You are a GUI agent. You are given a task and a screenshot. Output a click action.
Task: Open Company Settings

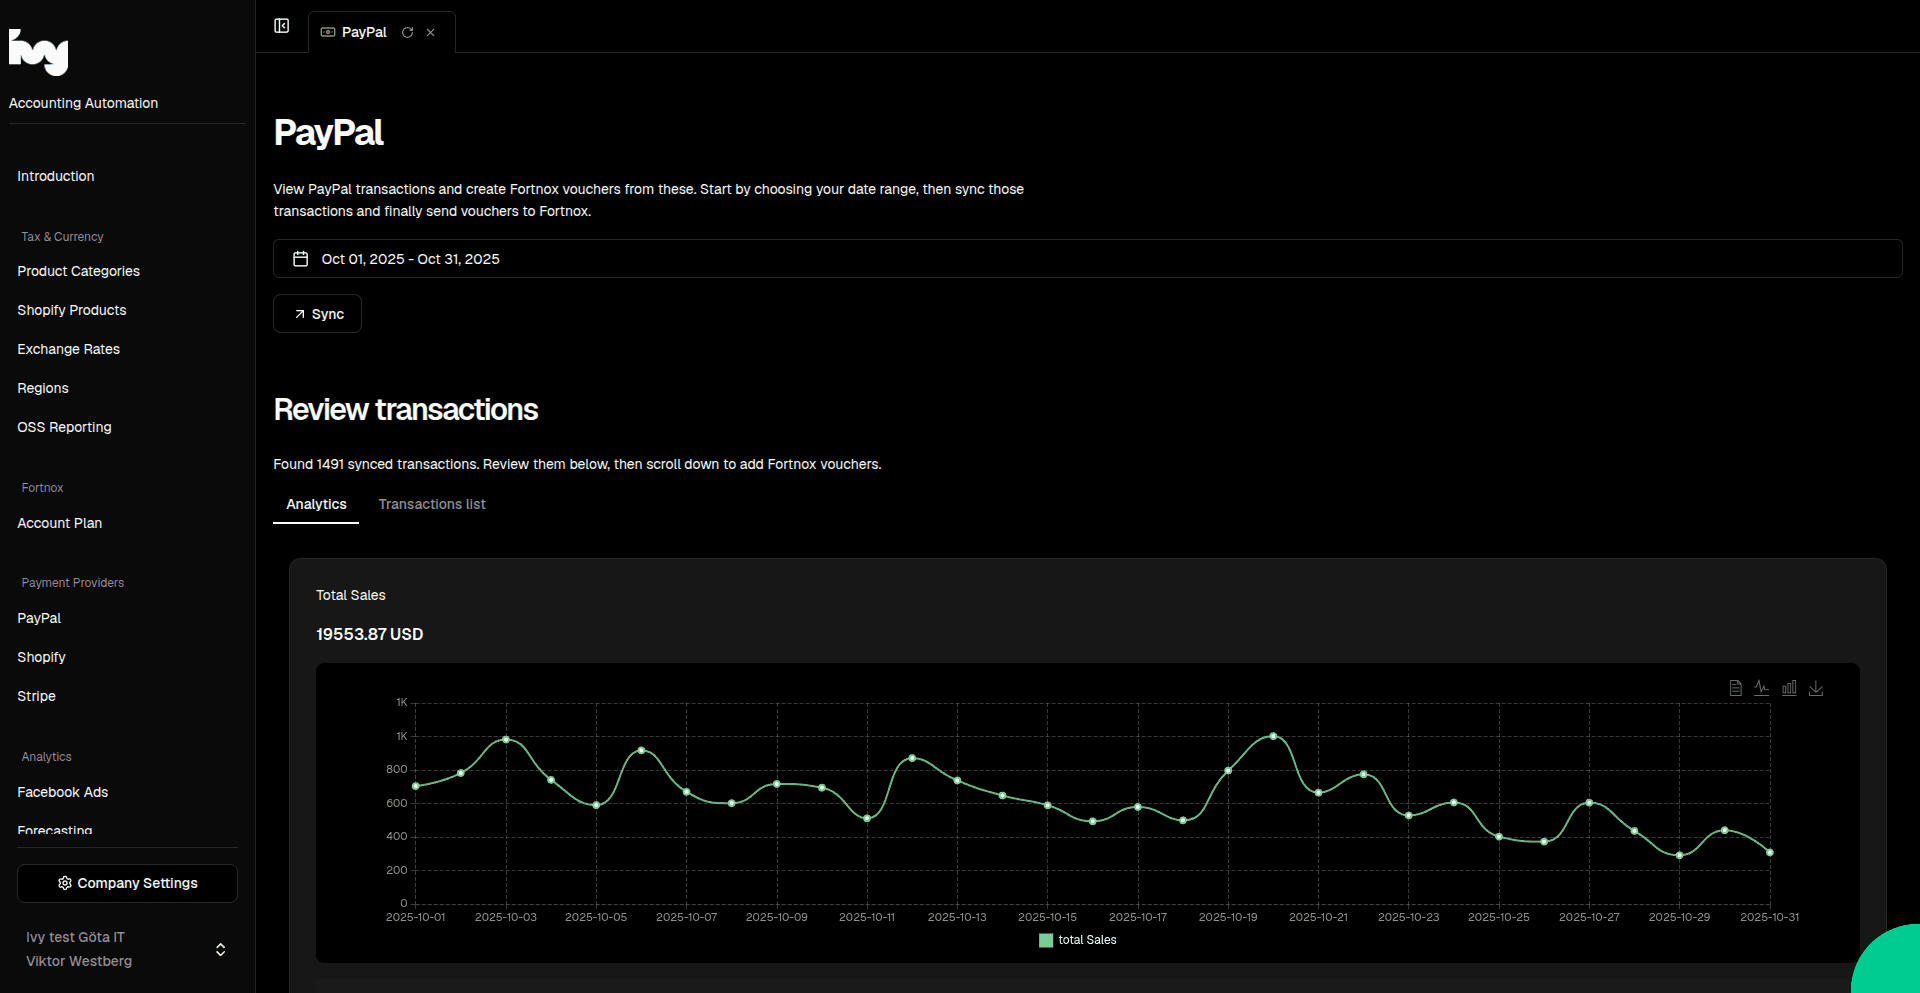pyautogui.click(x=127, y=884)
